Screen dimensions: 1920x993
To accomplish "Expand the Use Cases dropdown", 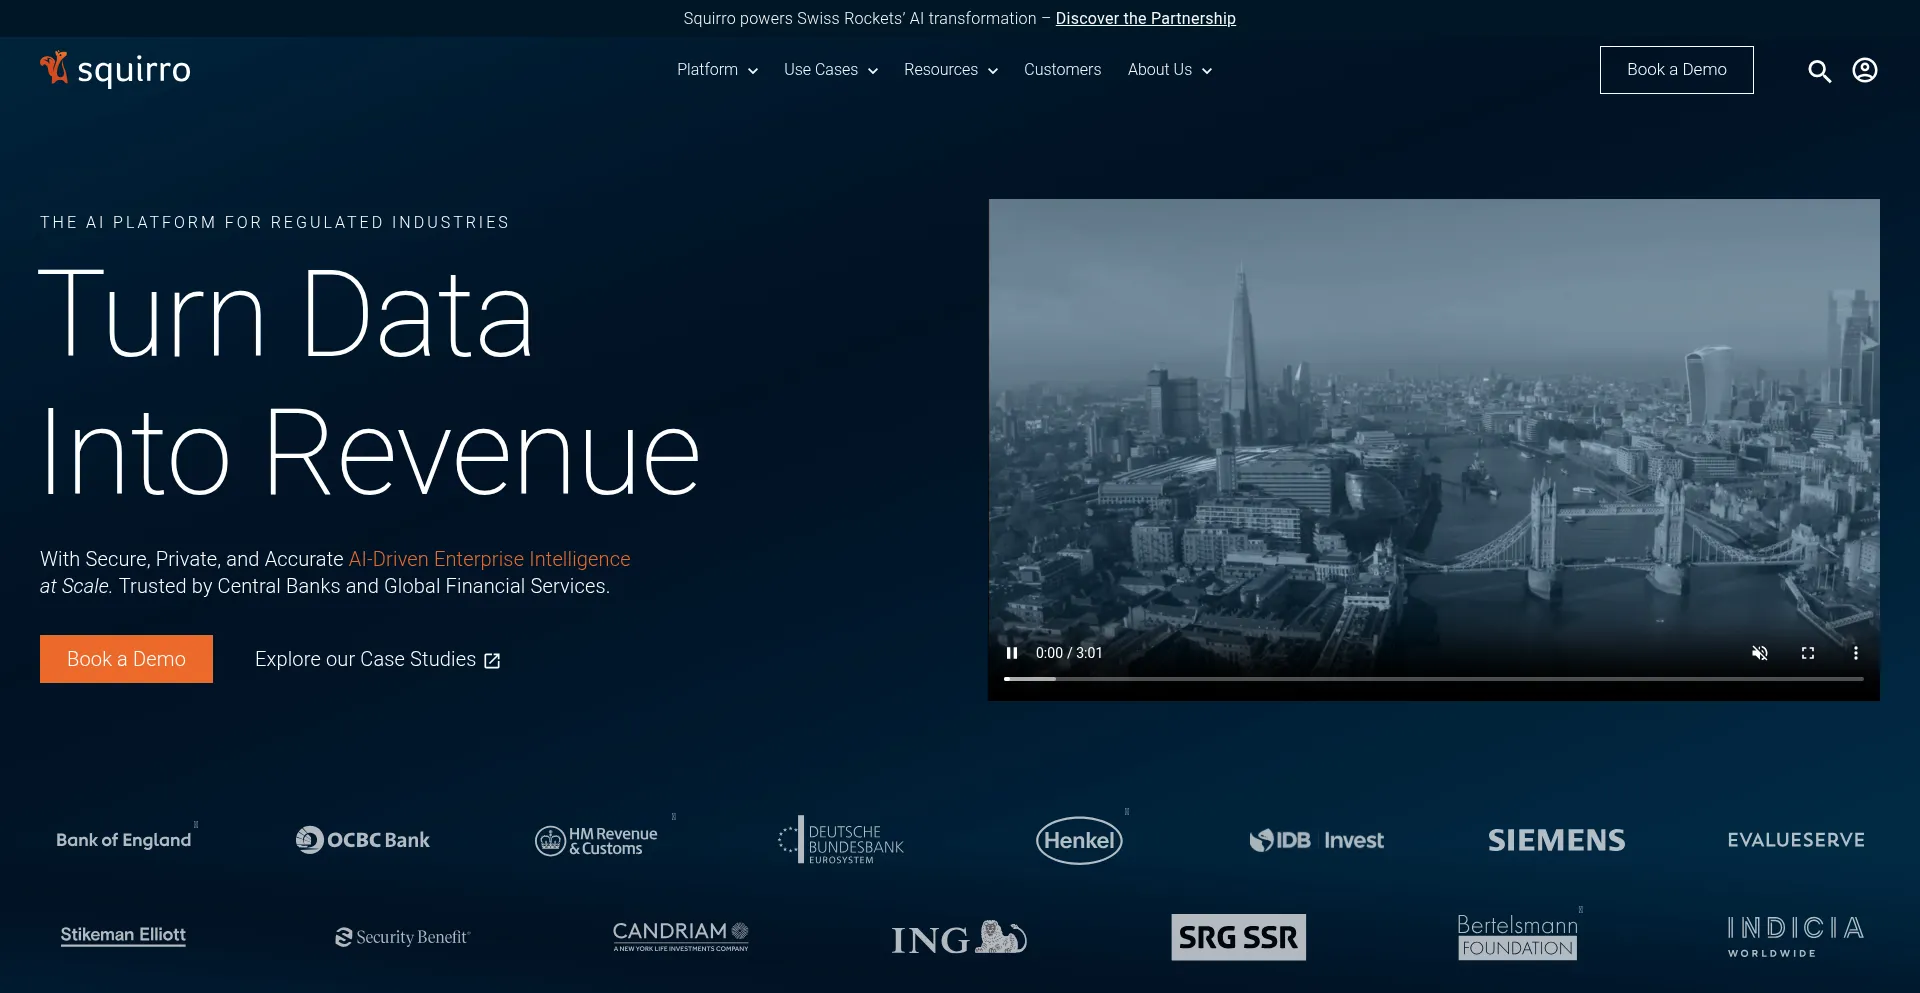I will [830, 70].
